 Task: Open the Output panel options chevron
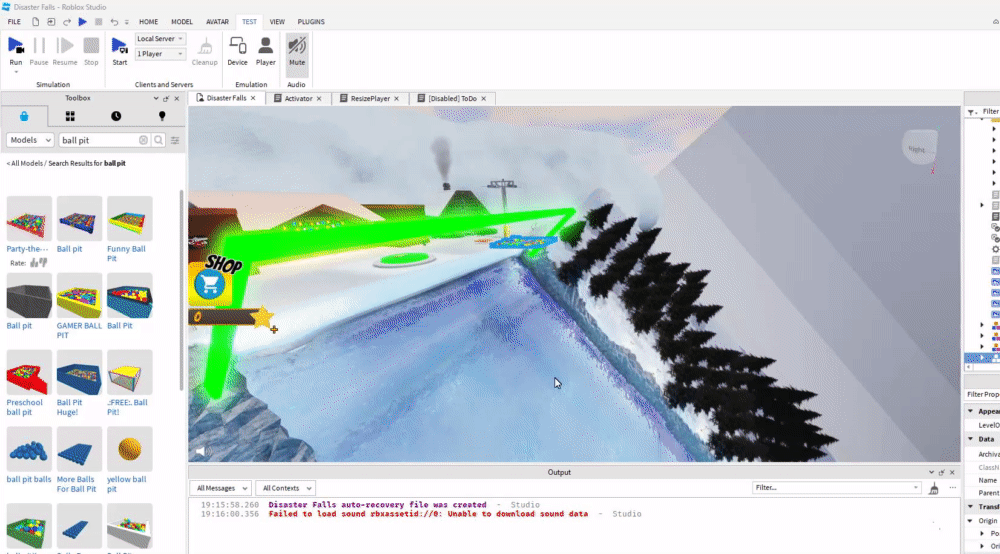931,472
